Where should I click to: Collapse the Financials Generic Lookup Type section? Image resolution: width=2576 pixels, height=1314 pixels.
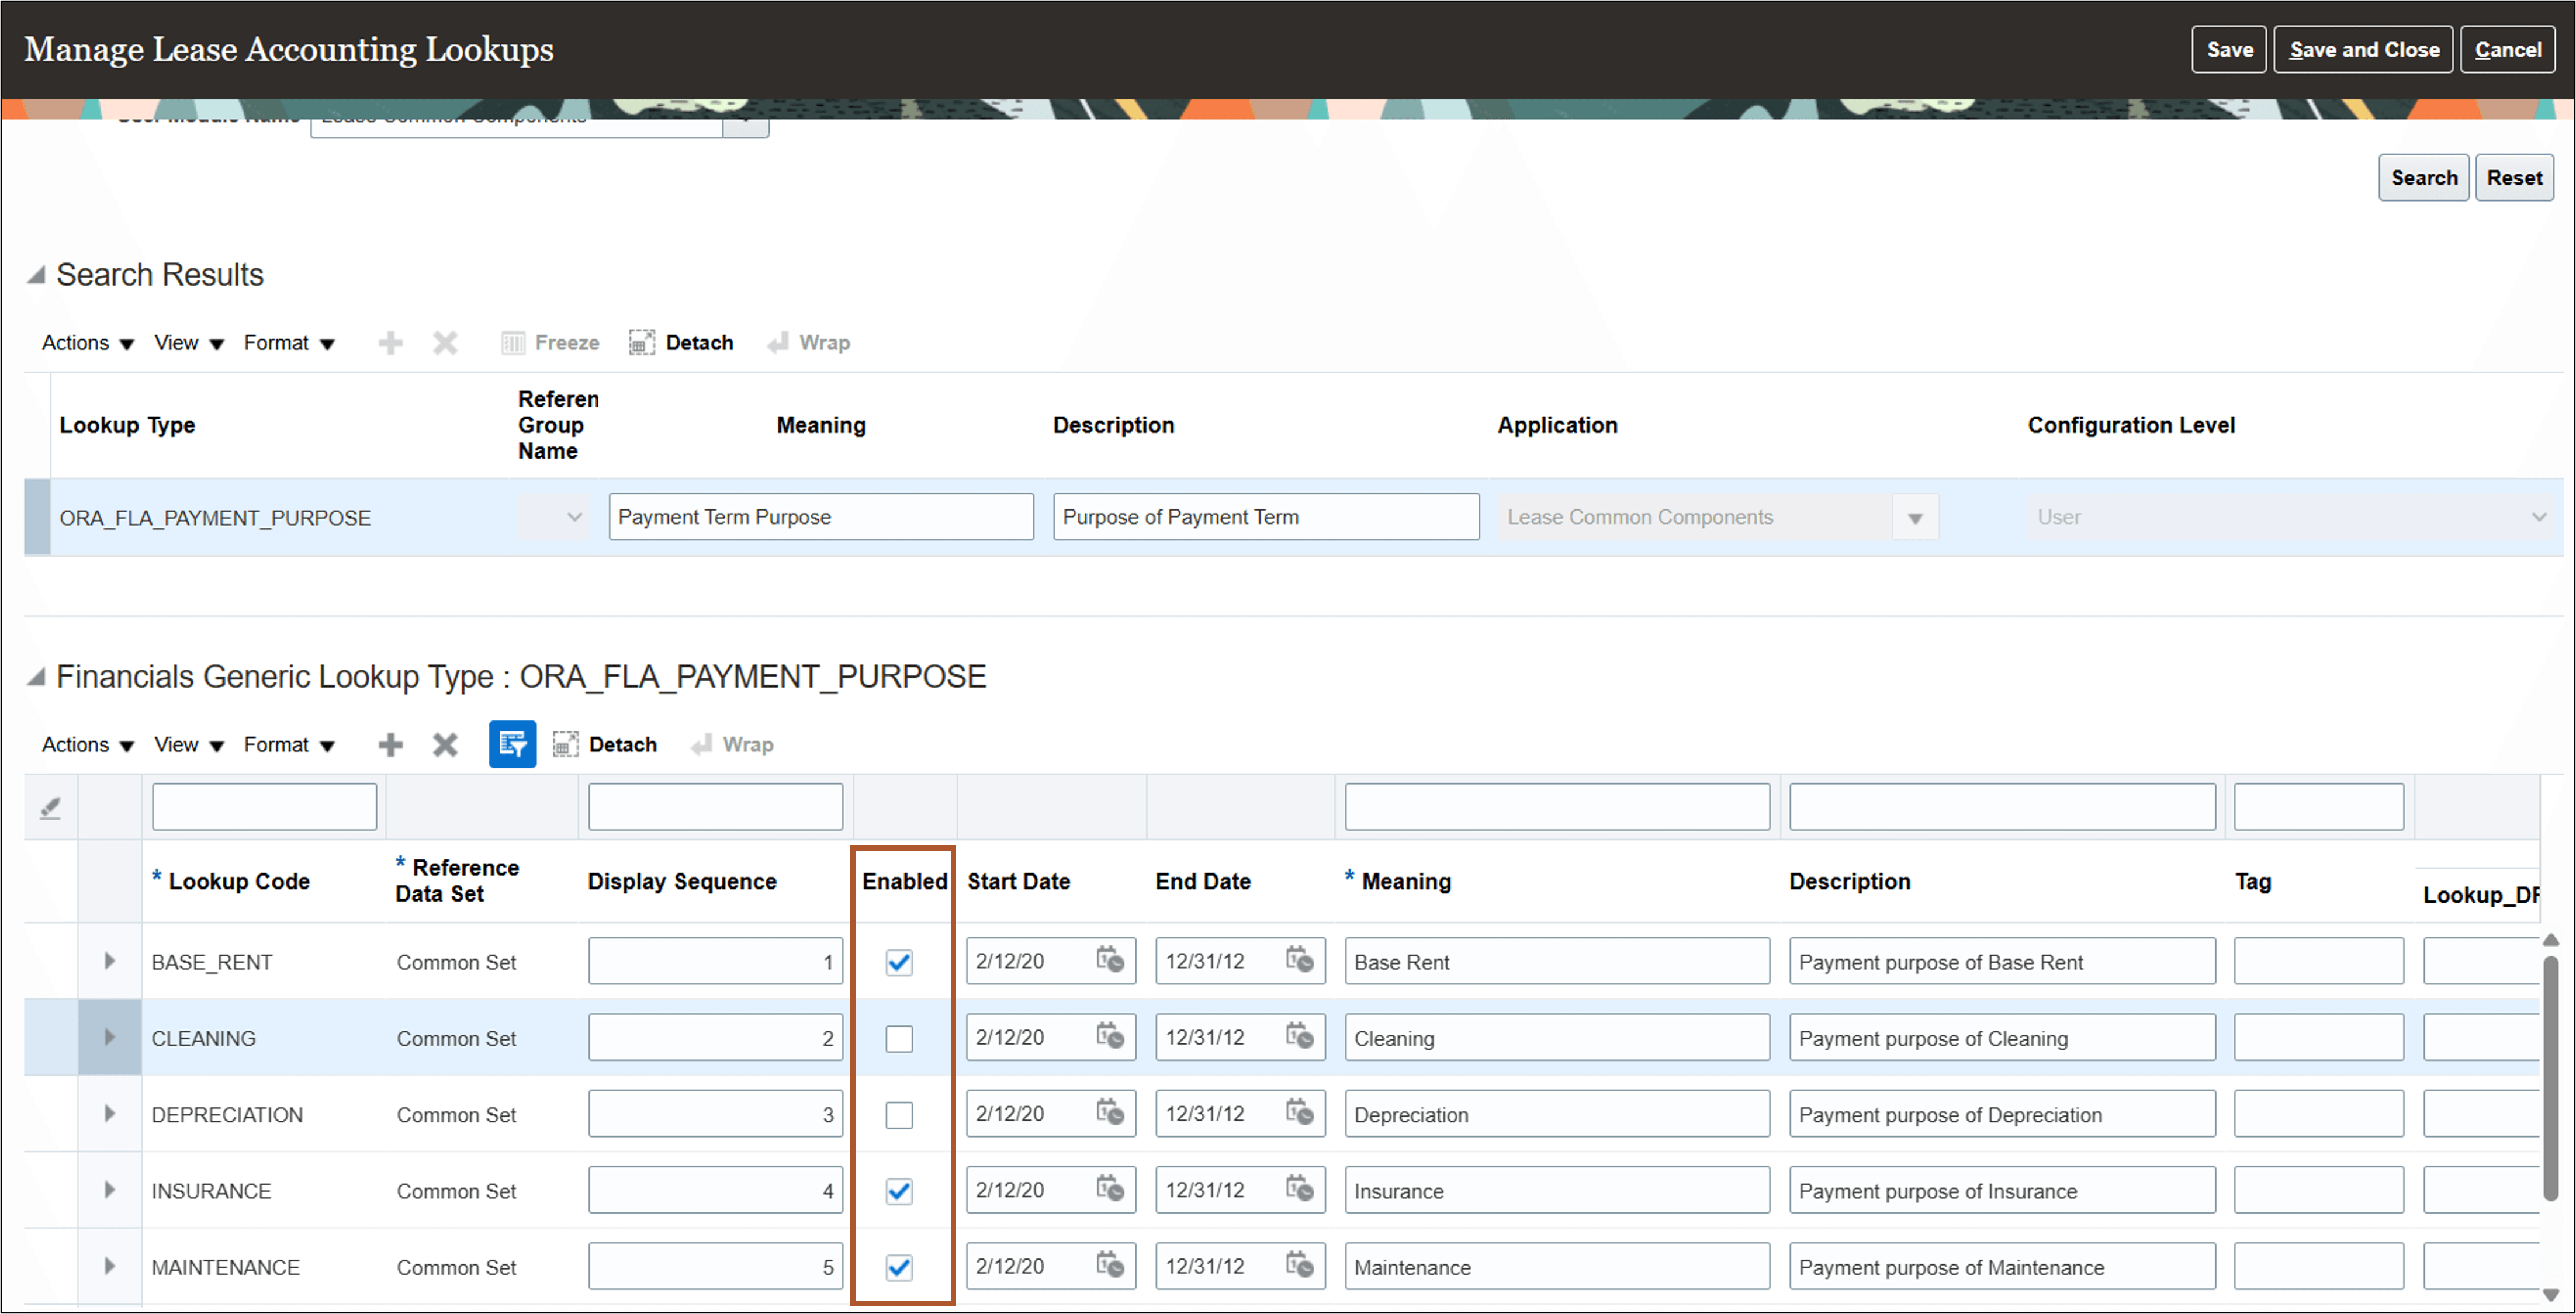(37, 677)
